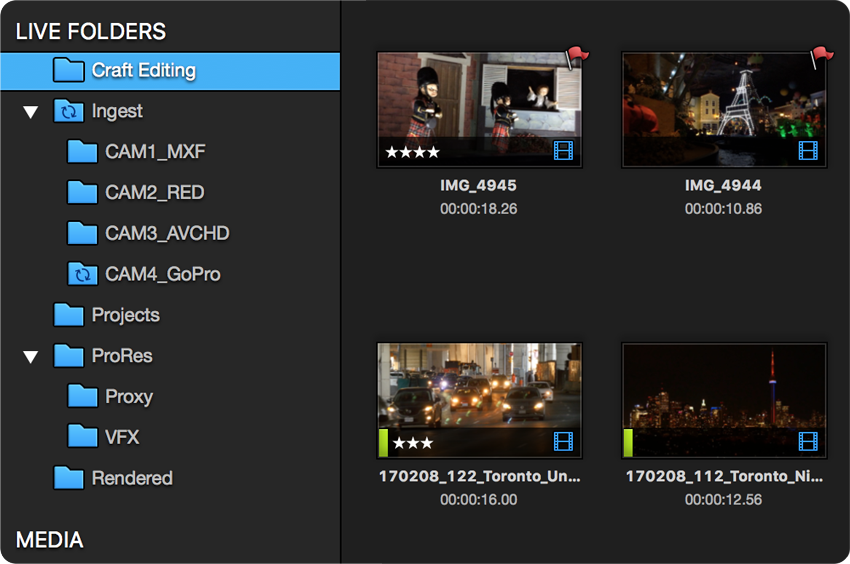Click film strip icon on 170208_112_Toronto clip
The height and width of the screenshot is (564, 850).
click(808, 441)
